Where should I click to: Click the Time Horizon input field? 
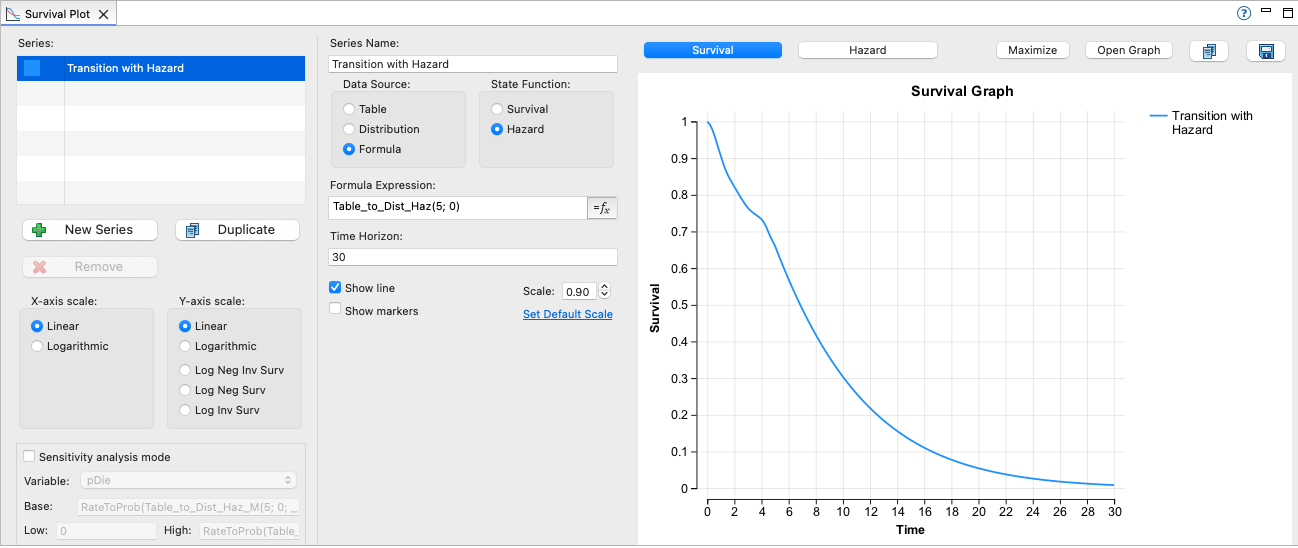[473, 257]
